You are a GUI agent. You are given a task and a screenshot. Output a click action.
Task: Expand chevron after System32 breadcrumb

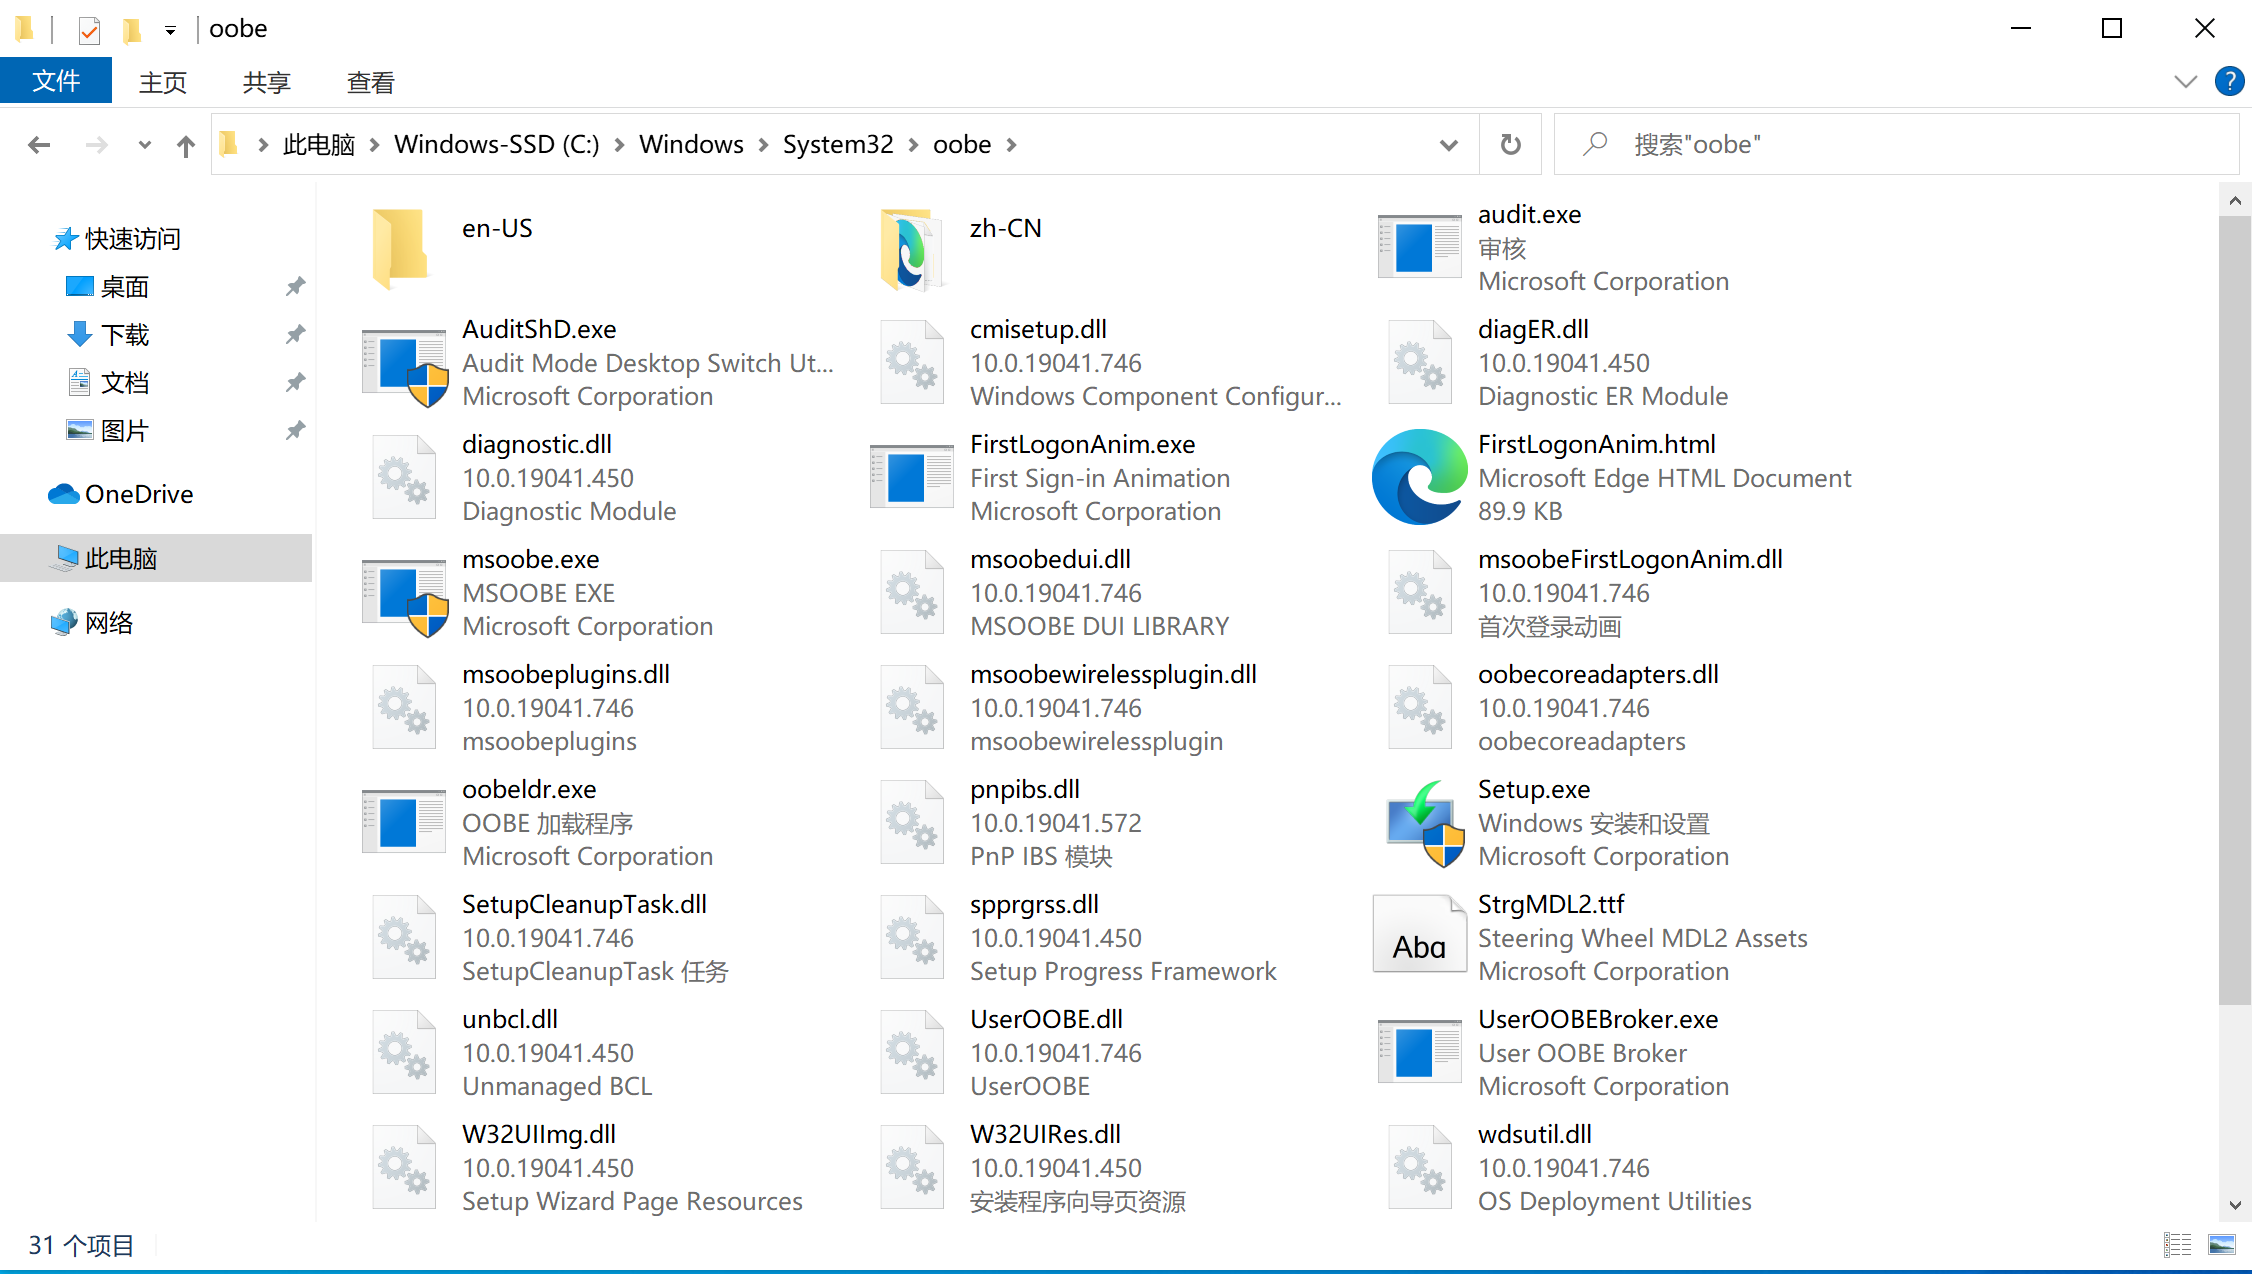913,145
